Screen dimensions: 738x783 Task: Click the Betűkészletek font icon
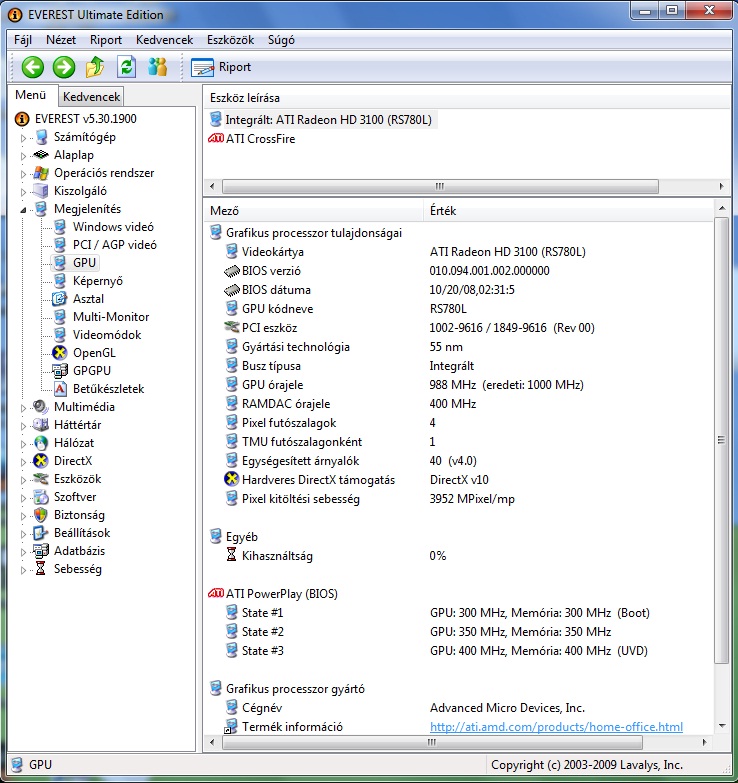60,389
